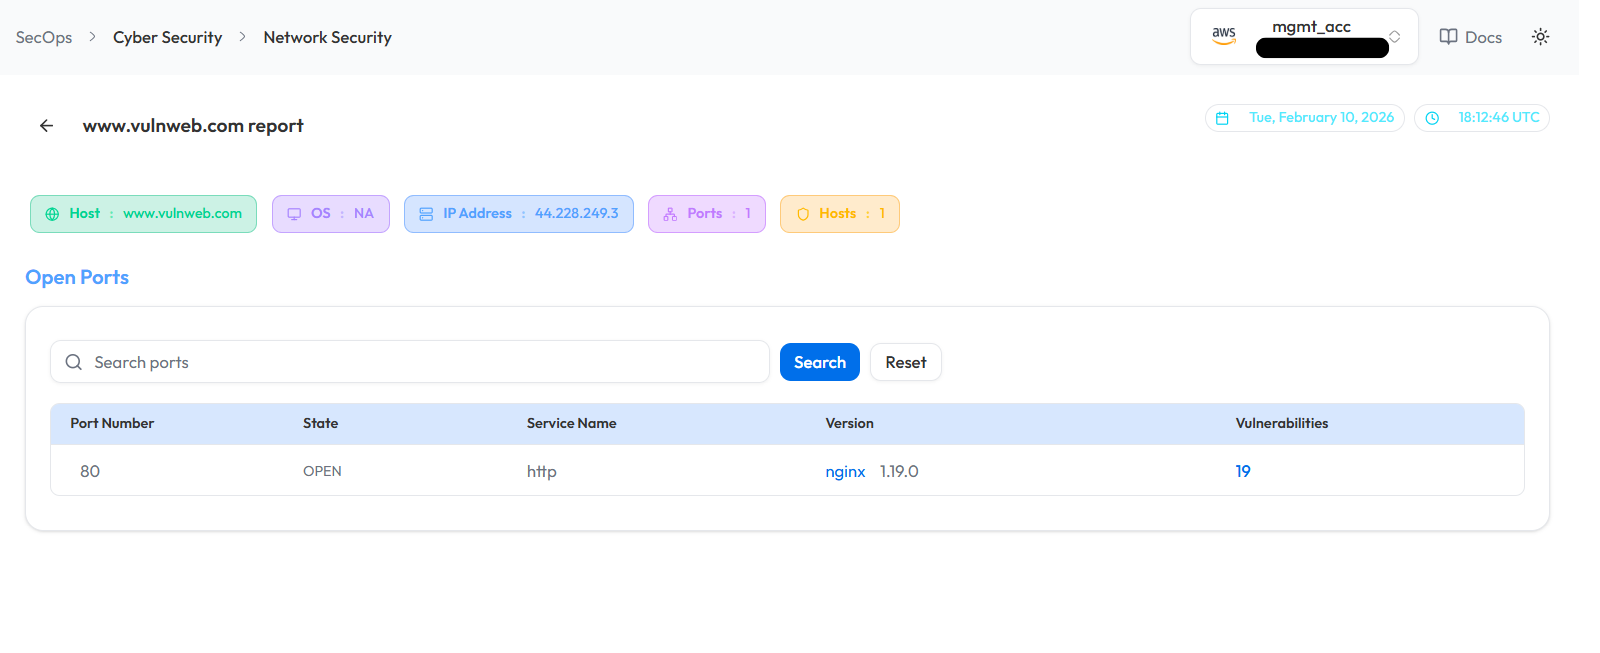1600x653 pixels.
Task: Open Cyber Security breadcrumb
Action: 167,37
